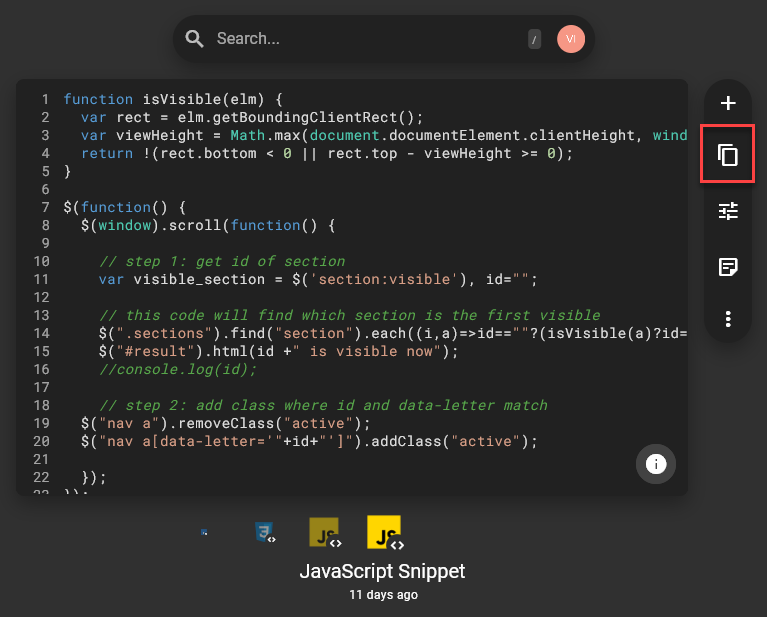This screenshot has width=767, height=617.
Task: Click the JavaScript Snippet title
Action: 383,572
